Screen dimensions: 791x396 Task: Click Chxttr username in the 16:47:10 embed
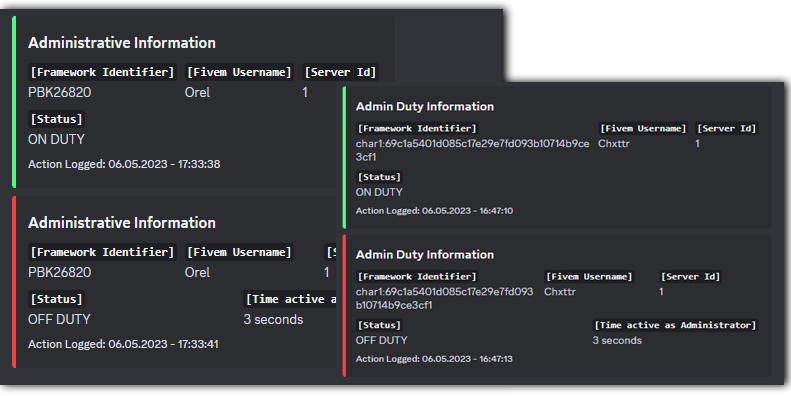tap(613, 144)
